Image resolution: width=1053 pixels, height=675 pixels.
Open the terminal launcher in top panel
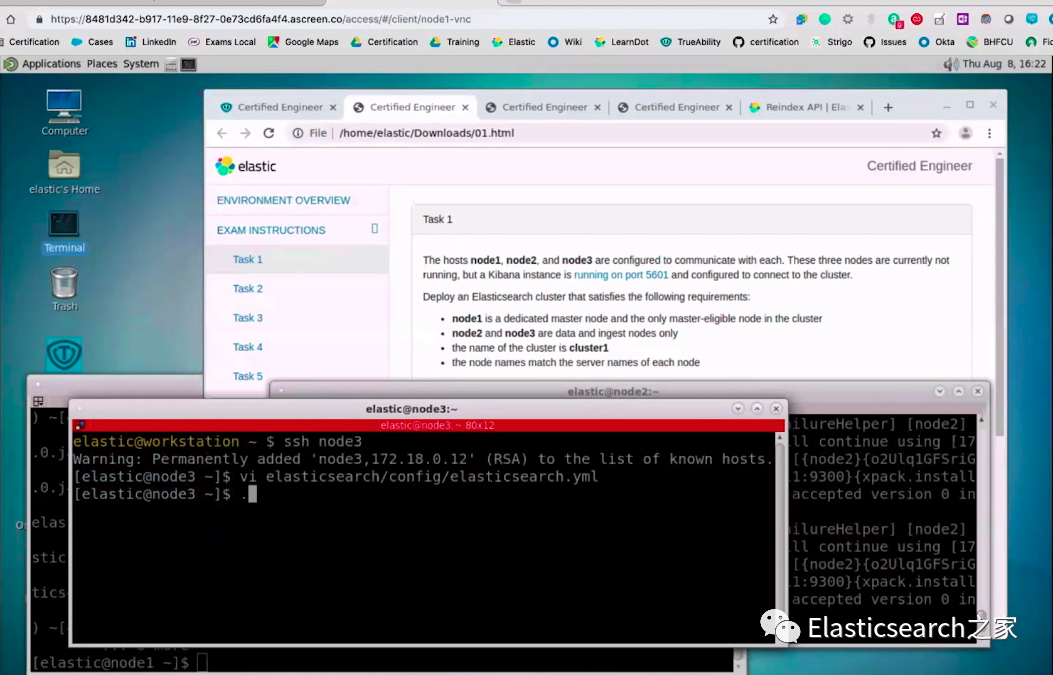pos(189,64)
